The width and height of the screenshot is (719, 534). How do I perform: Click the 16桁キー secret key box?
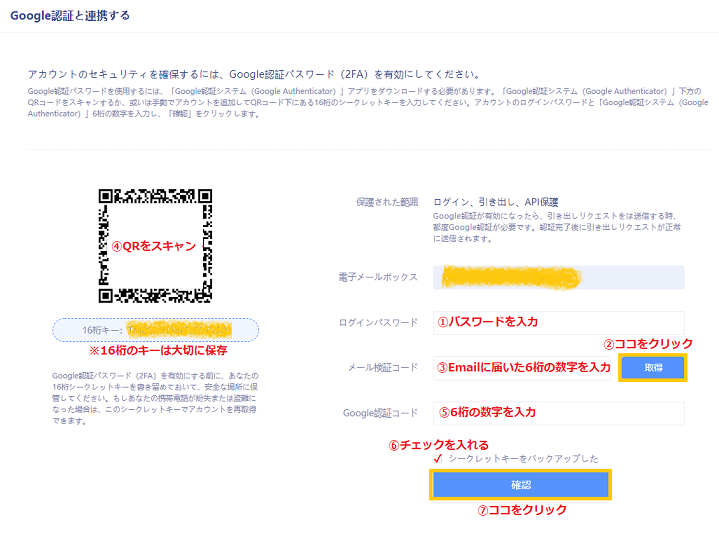pos(155,330)
